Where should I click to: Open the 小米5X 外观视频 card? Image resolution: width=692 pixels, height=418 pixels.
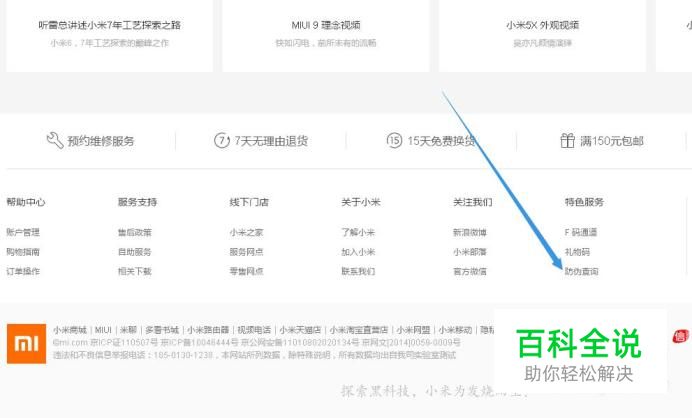(542, 35)
